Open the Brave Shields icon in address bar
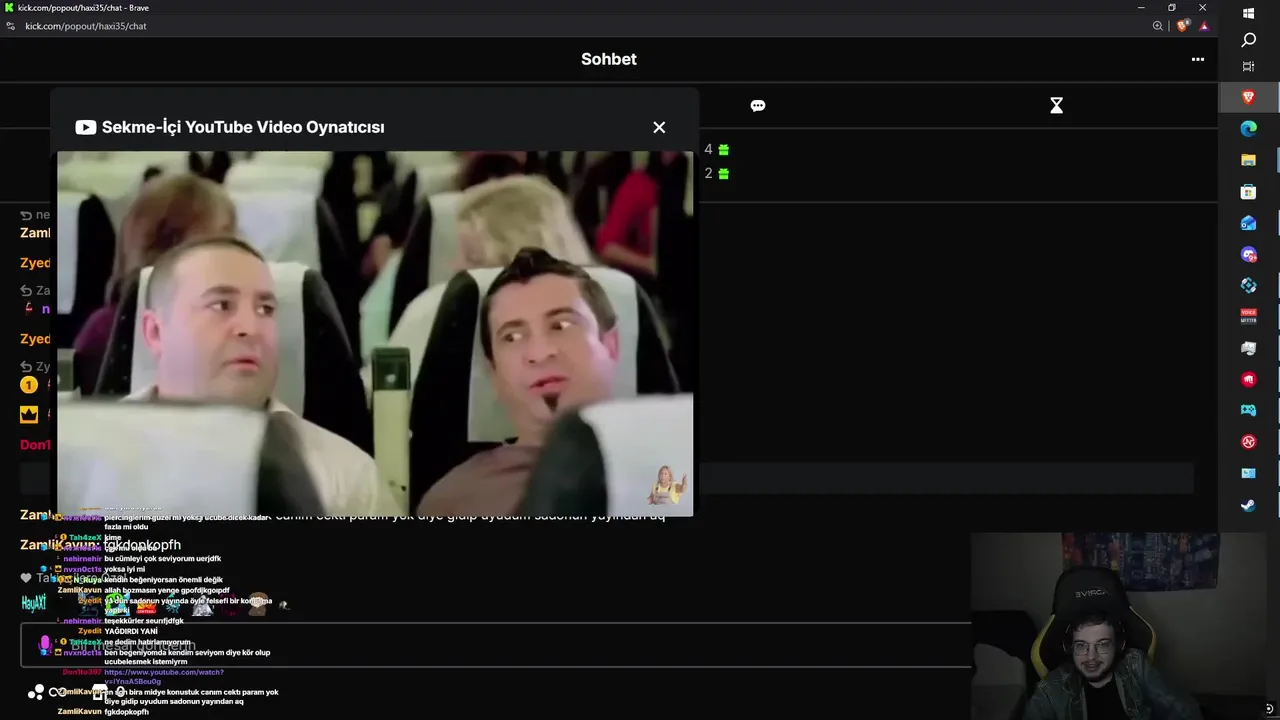 click(1183, 26)
